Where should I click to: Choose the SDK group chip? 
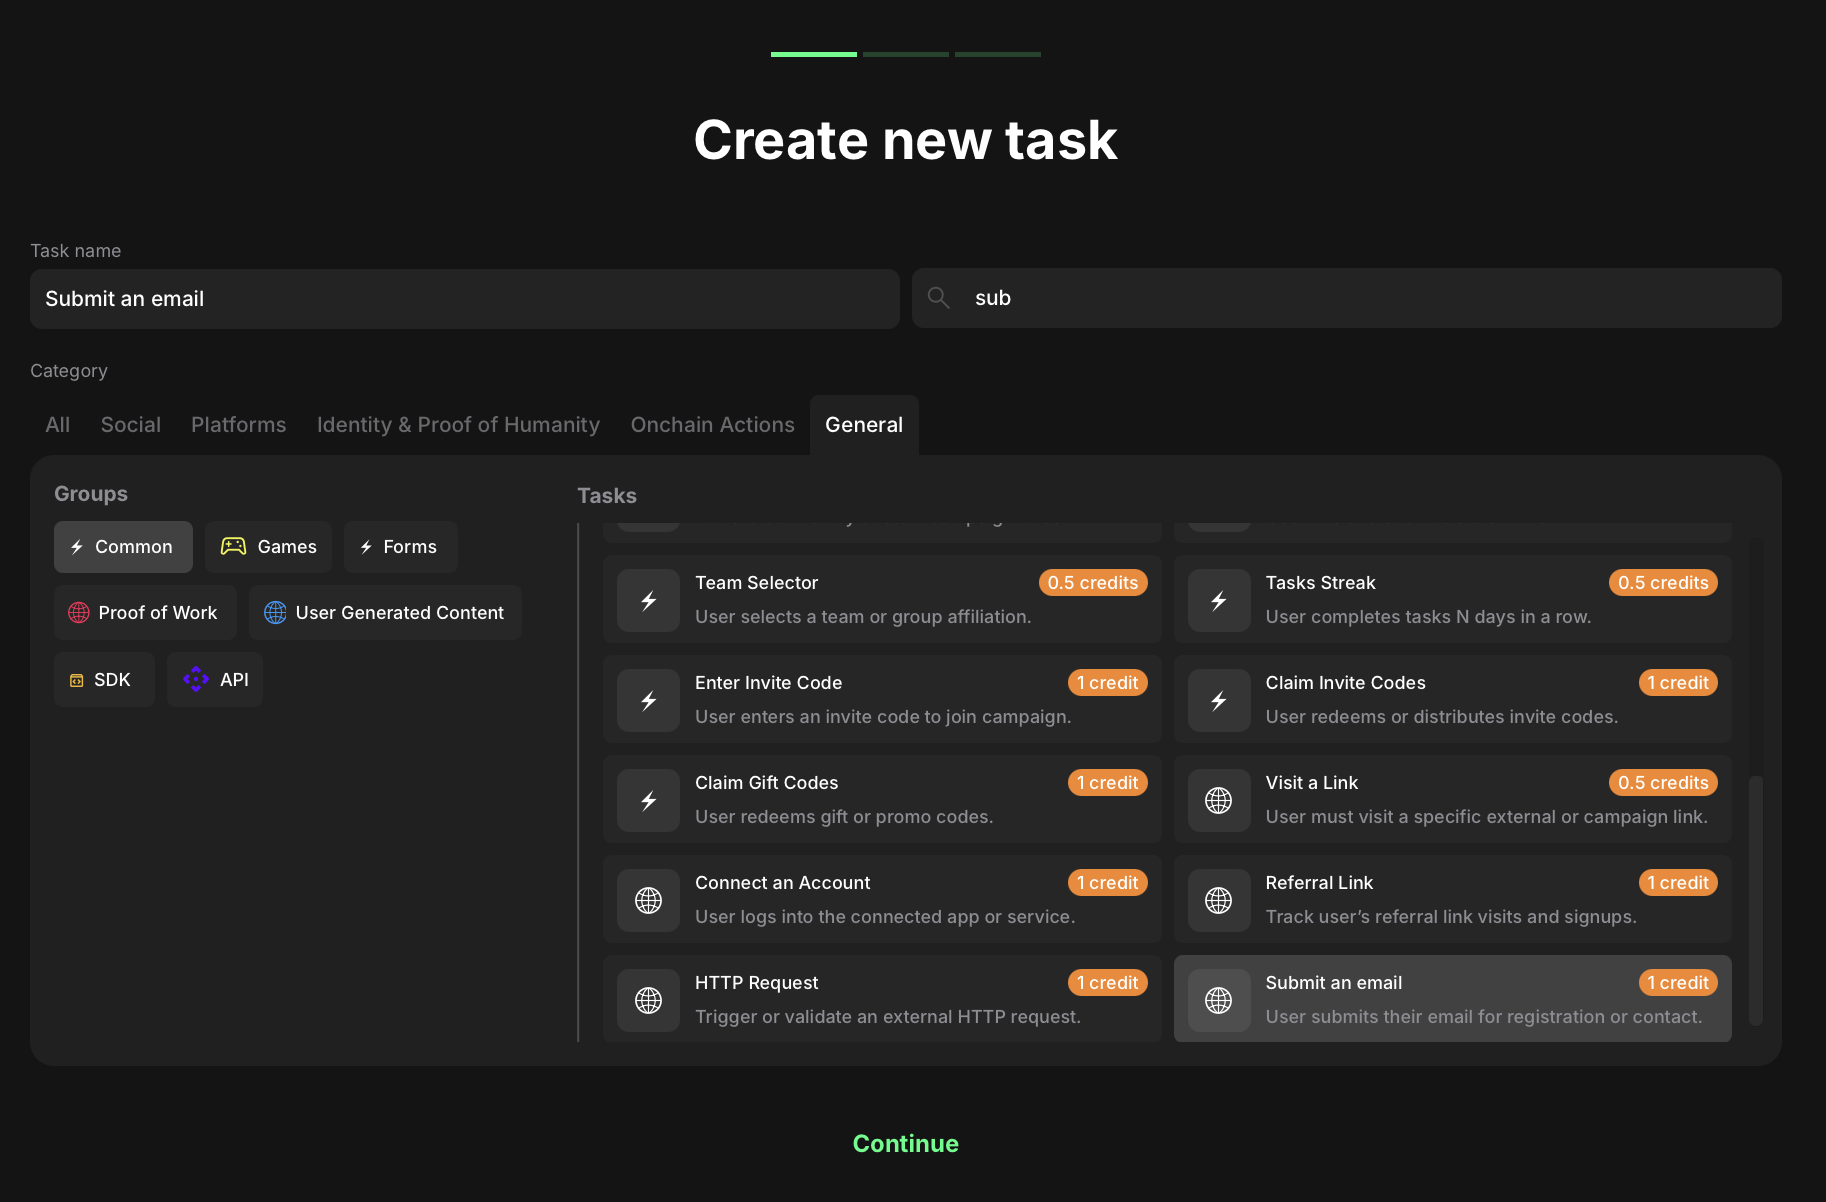click(x=103, y=680)
